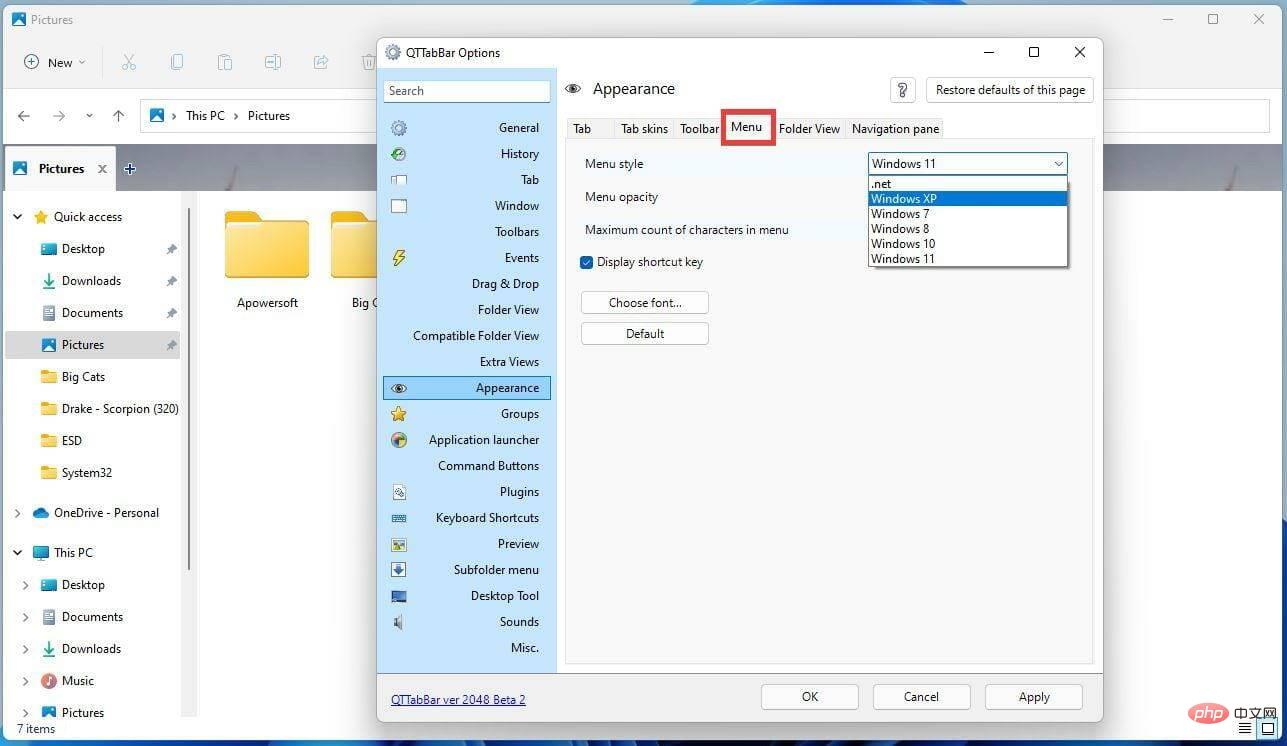Click the Subfolder menu arrow icon
The image size is (1287, 746).
pos(399,570)
